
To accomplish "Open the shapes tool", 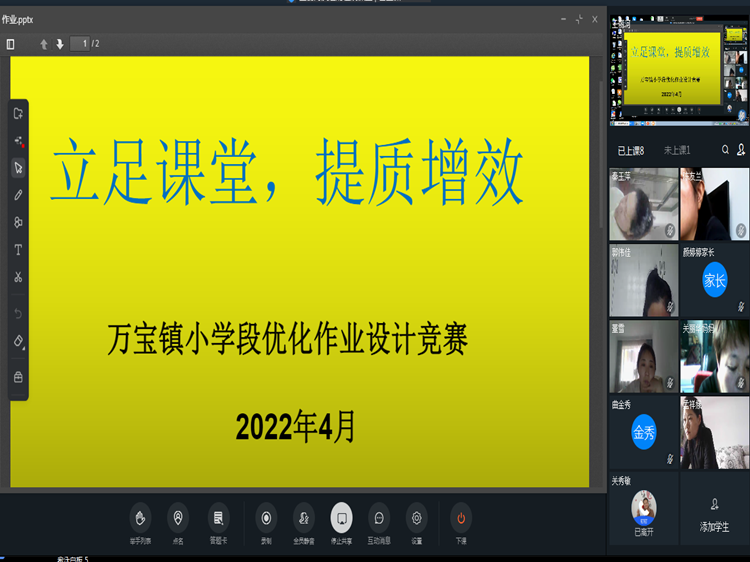I will (x=18, y=222).
